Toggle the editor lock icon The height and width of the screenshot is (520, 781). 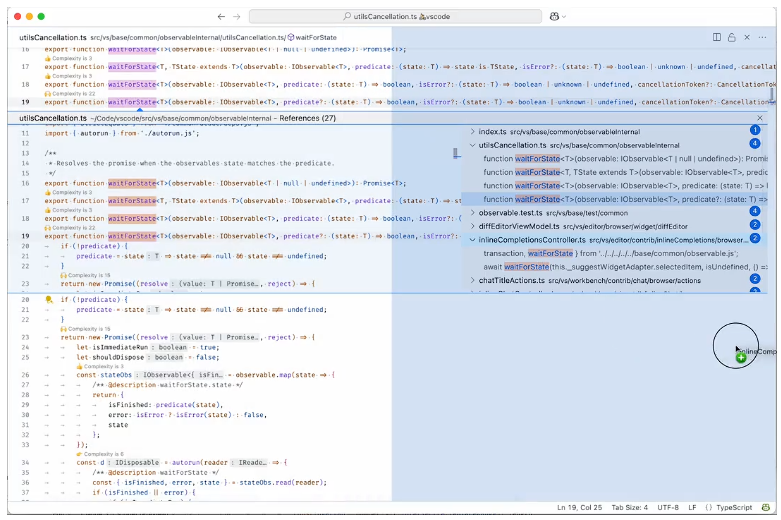(x=732, y=37)
